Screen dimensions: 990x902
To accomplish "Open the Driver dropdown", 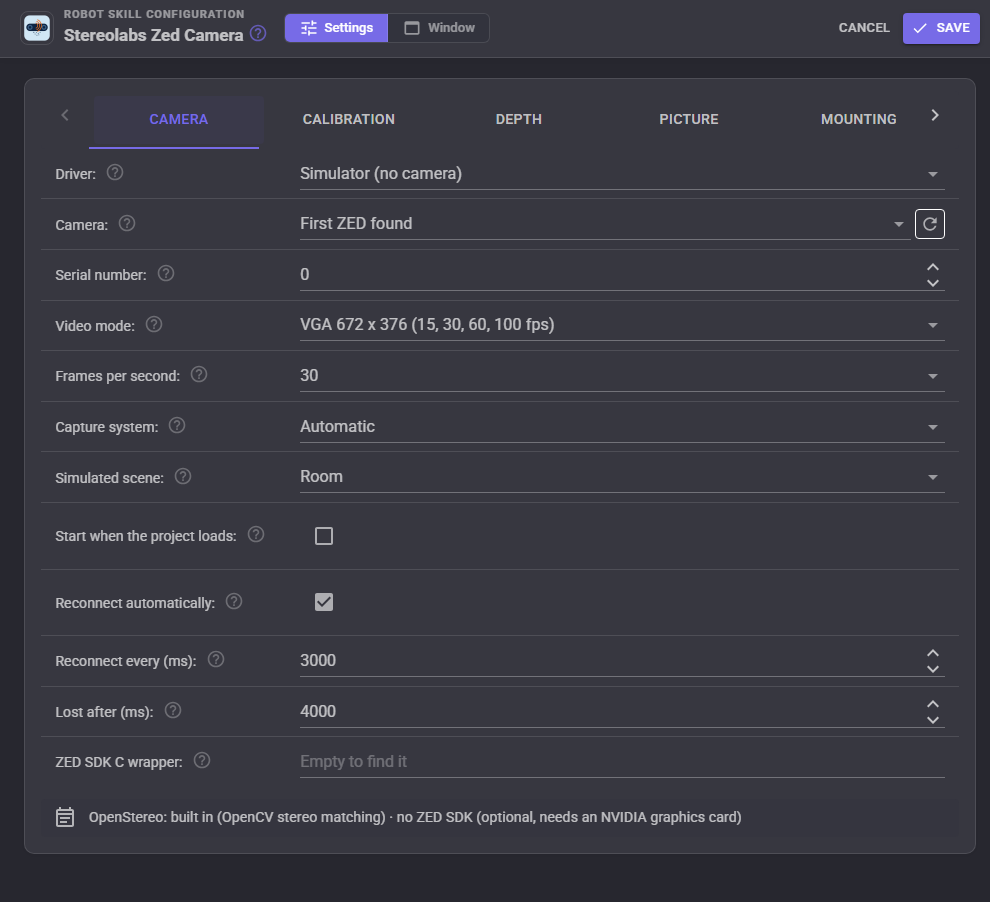I will pyautogui.click(x=622, y=174).
